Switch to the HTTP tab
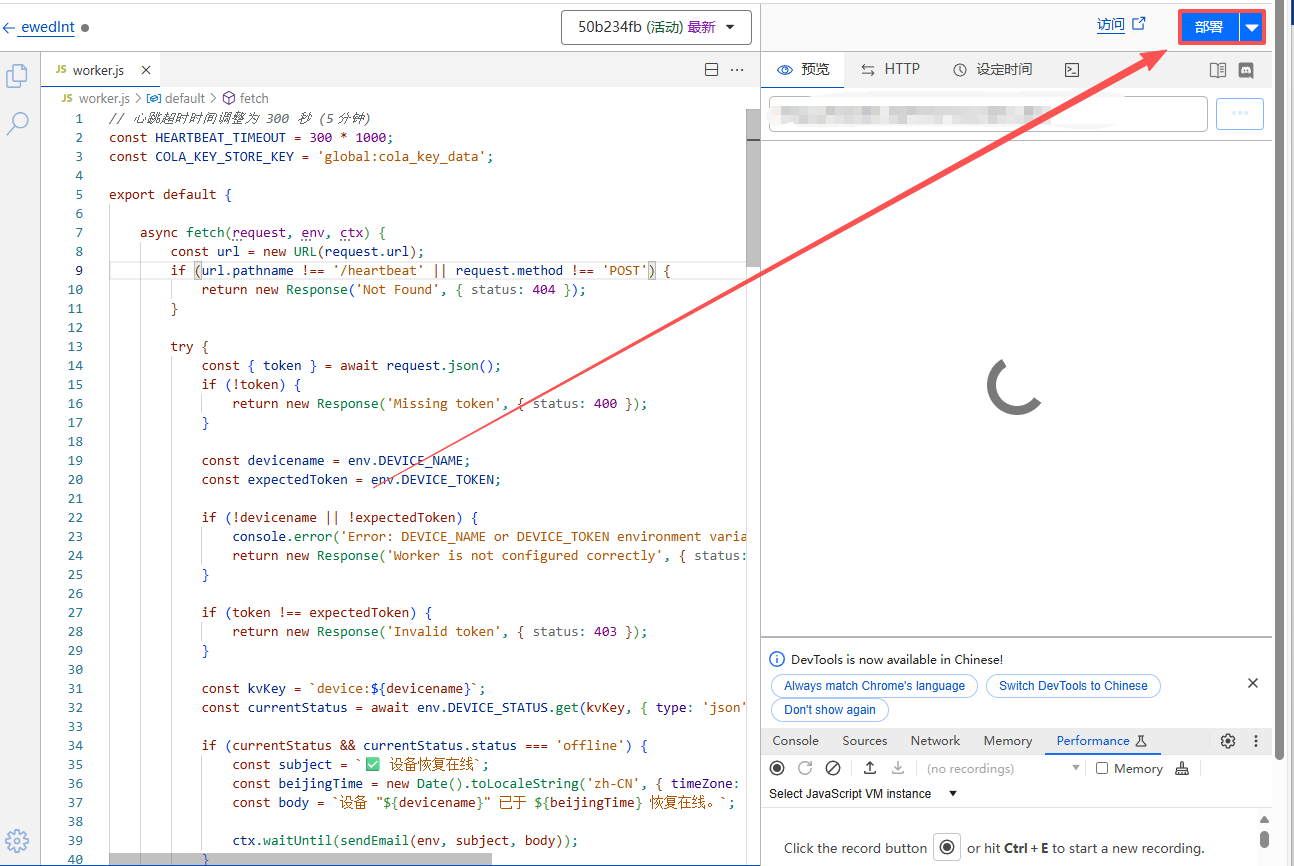1294x866 pixels. point(890,69)
